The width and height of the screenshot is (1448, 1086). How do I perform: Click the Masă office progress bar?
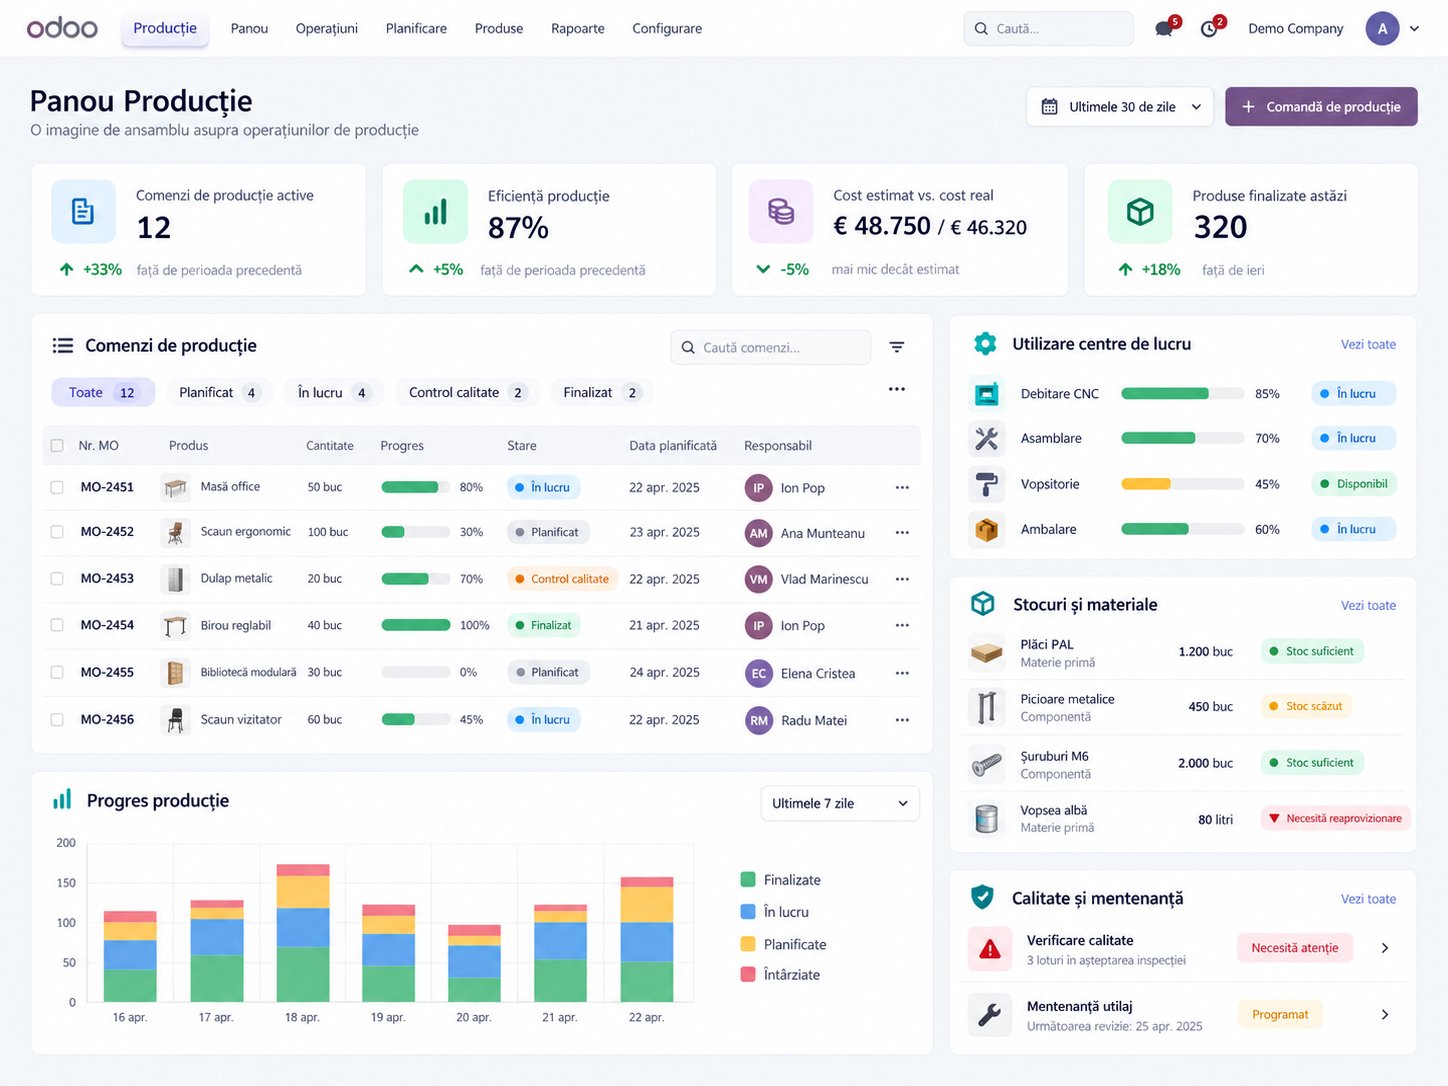pos(416,488)
